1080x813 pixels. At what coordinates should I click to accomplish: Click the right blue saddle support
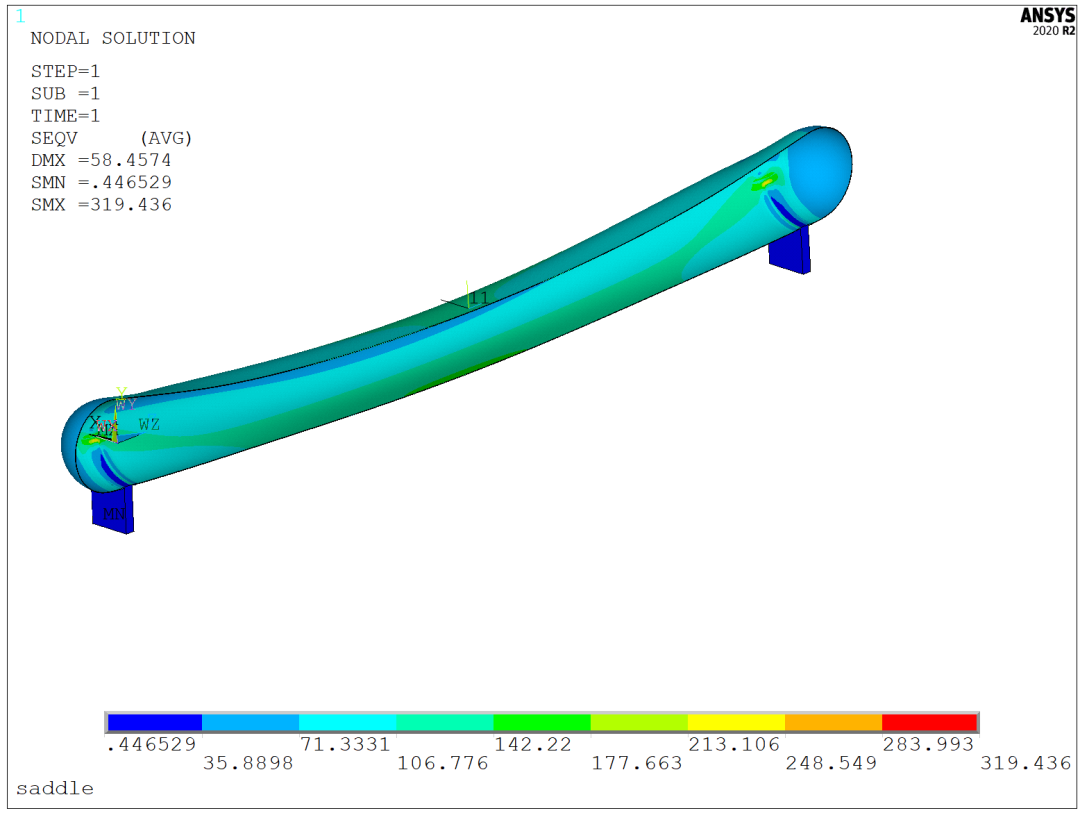click(790, 250)
